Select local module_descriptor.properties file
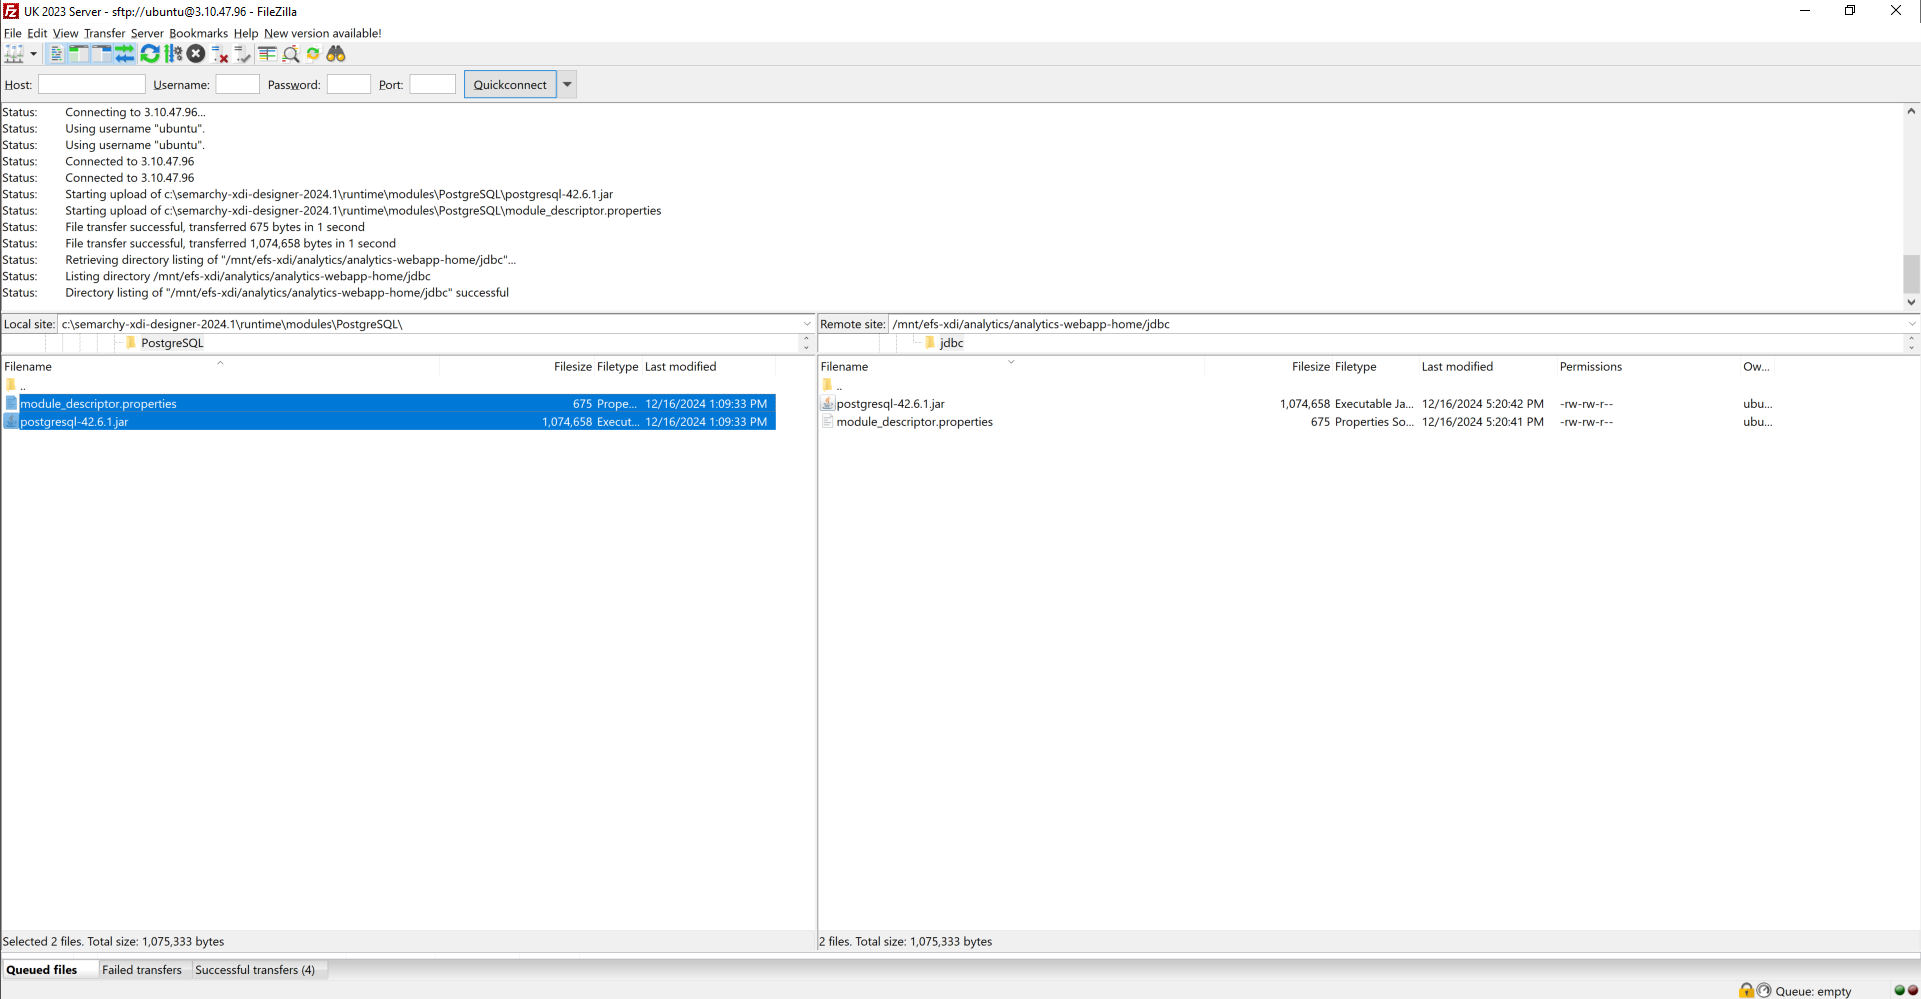This screenshot has width=1921, height=999. pos(389,404)
